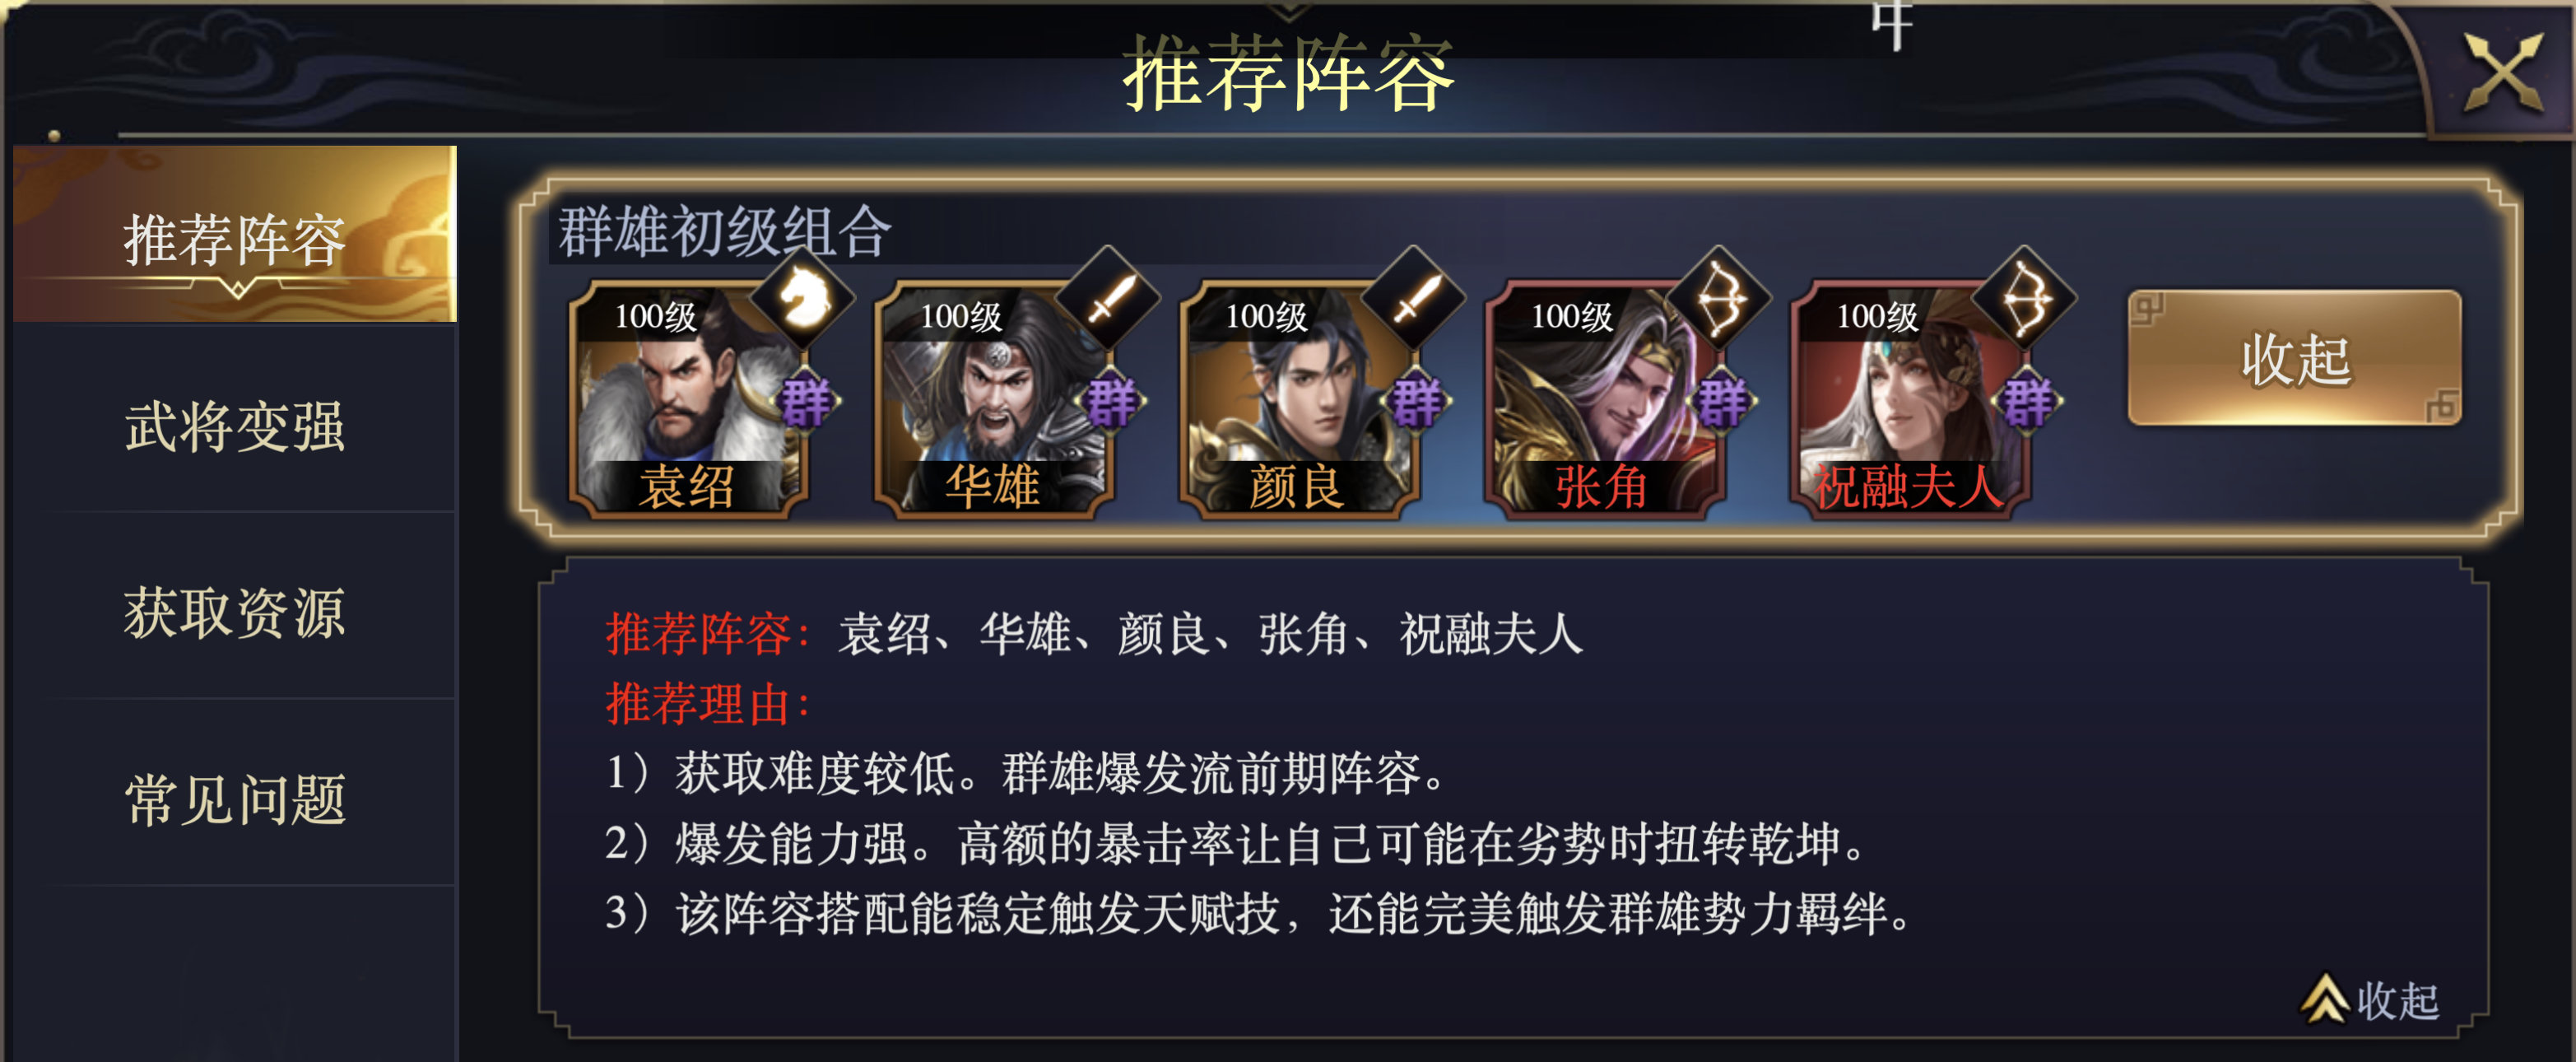Screen dimensions: 2576x1062
Task: Select the 推荐阵容 sidebar tab
Action: [235, 236]
